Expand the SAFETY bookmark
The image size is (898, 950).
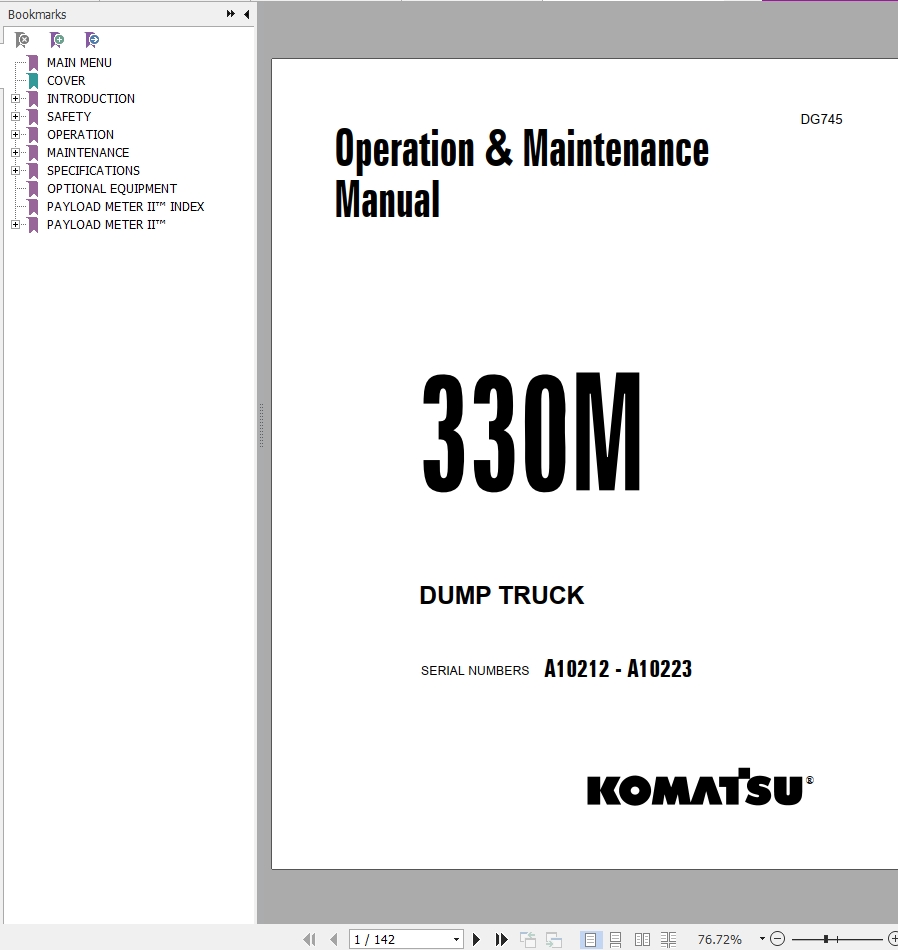(x=16, y=116)
